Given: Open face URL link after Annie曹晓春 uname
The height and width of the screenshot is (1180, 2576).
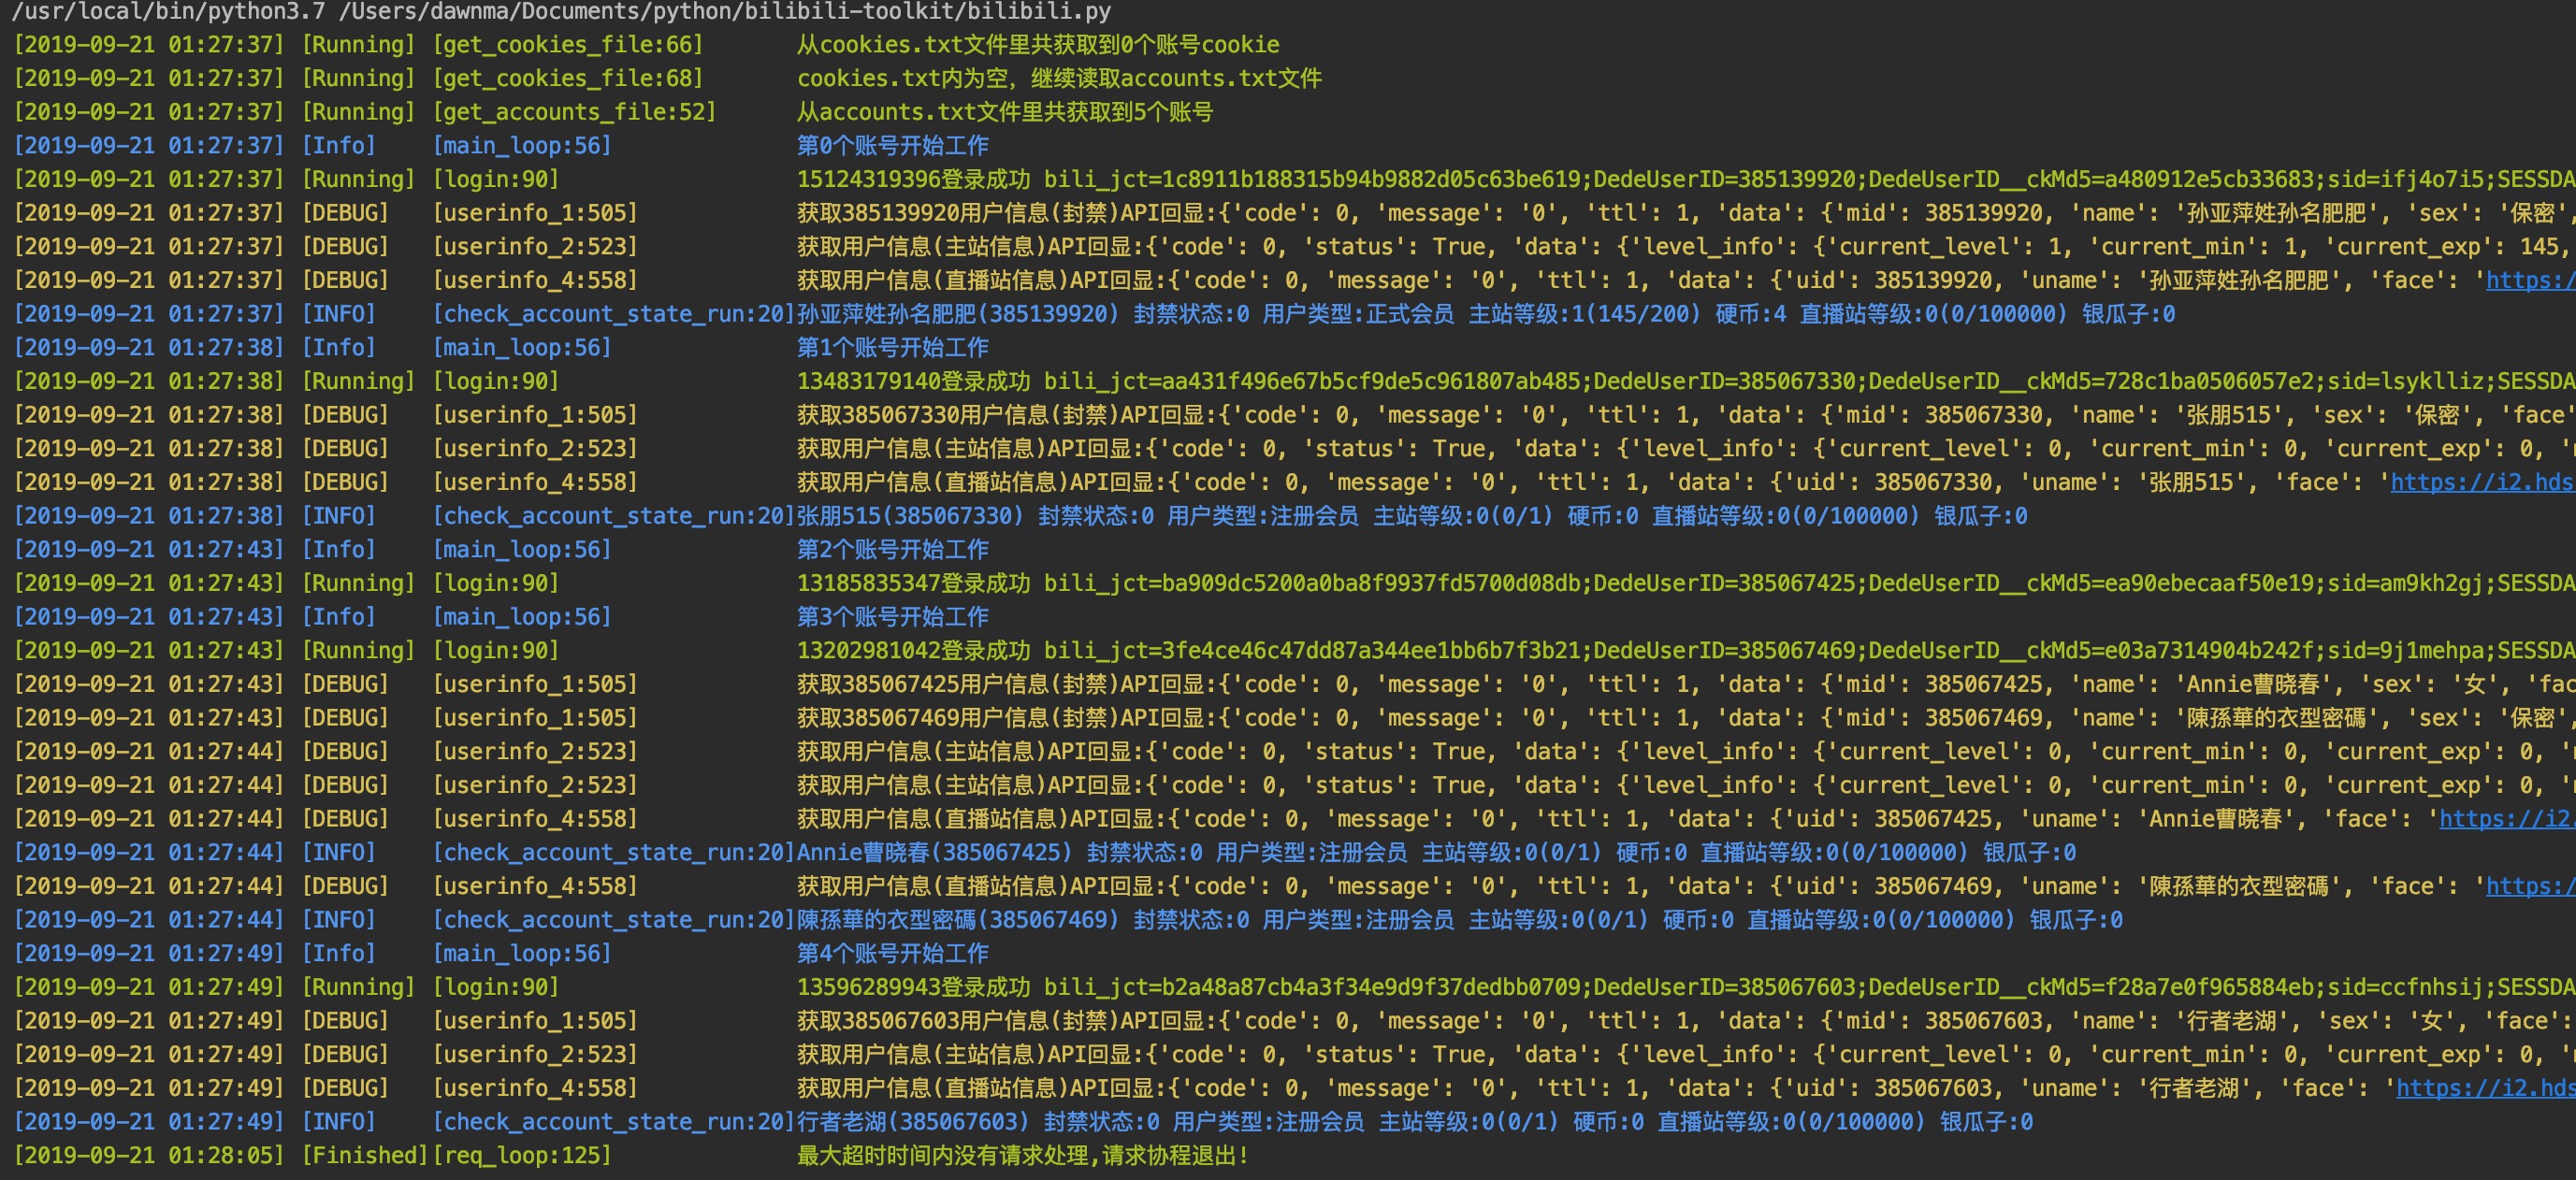Looking at the screenshot, I should (2505, 819).
